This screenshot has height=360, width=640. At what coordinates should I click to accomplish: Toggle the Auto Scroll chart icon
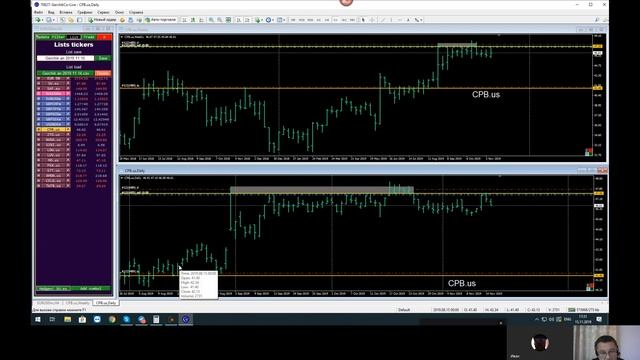pos(239,20)
